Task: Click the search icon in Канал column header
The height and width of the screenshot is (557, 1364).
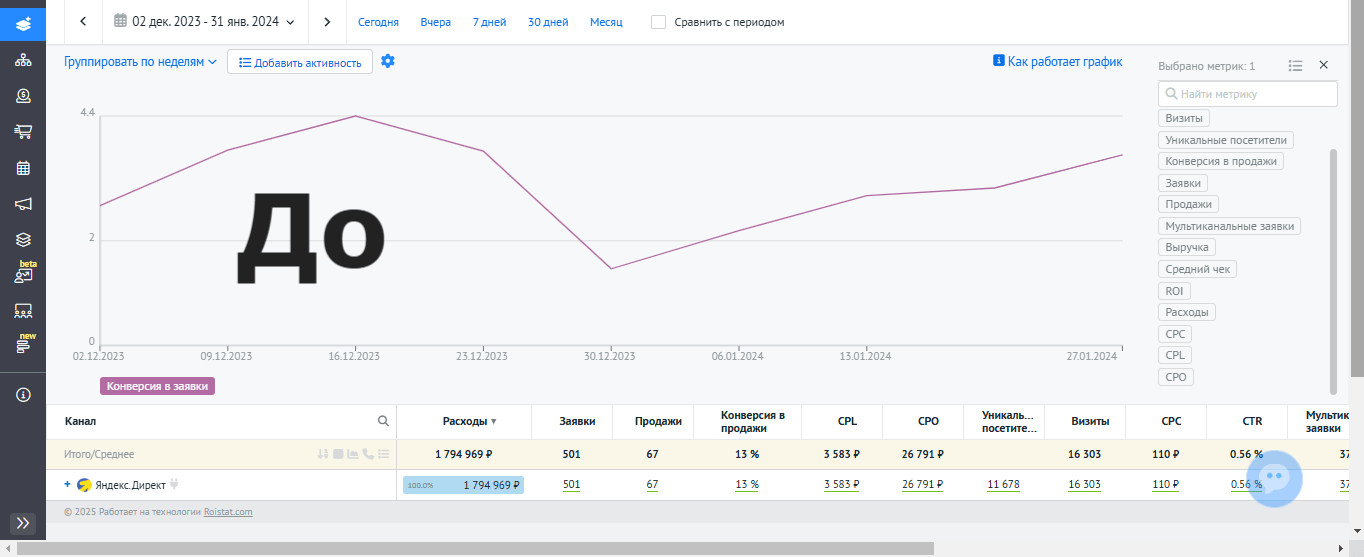Action: tap(383, 421)
